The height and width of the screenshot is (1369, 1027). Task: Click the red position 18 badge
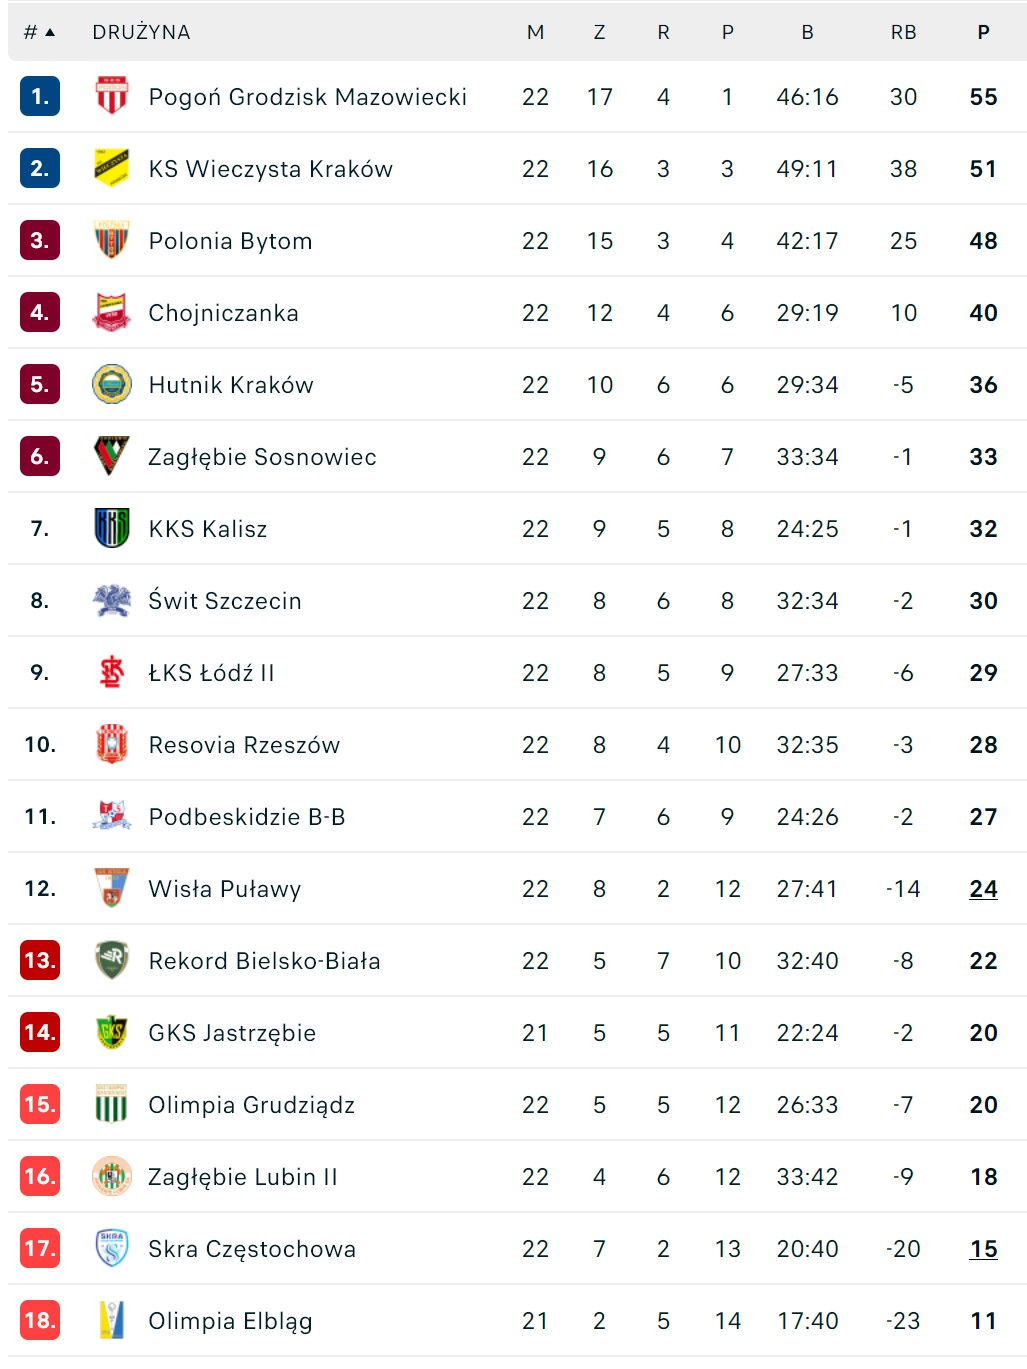(40, 1320)
